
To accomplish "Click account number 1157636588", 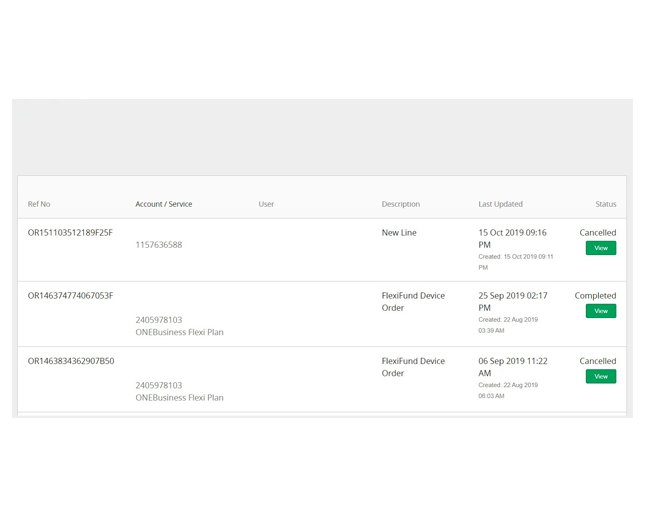I will pyautogui.click(x=159, y=245).
